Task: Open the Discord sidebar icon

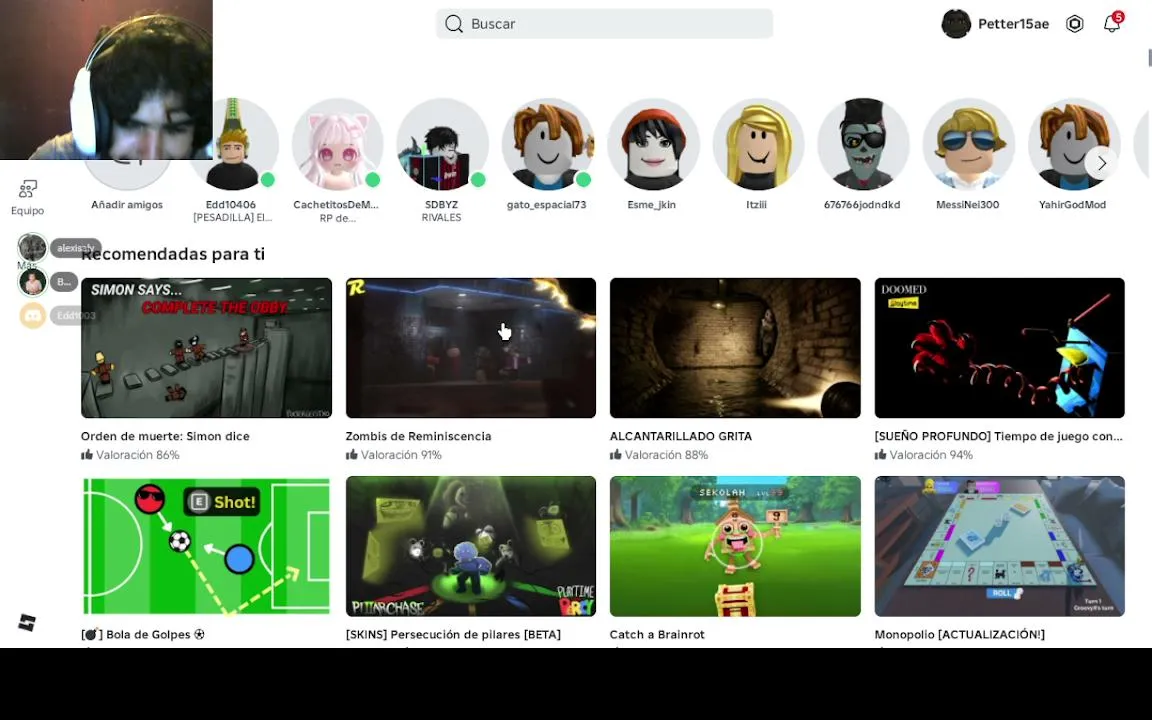Action: point(32,316)
